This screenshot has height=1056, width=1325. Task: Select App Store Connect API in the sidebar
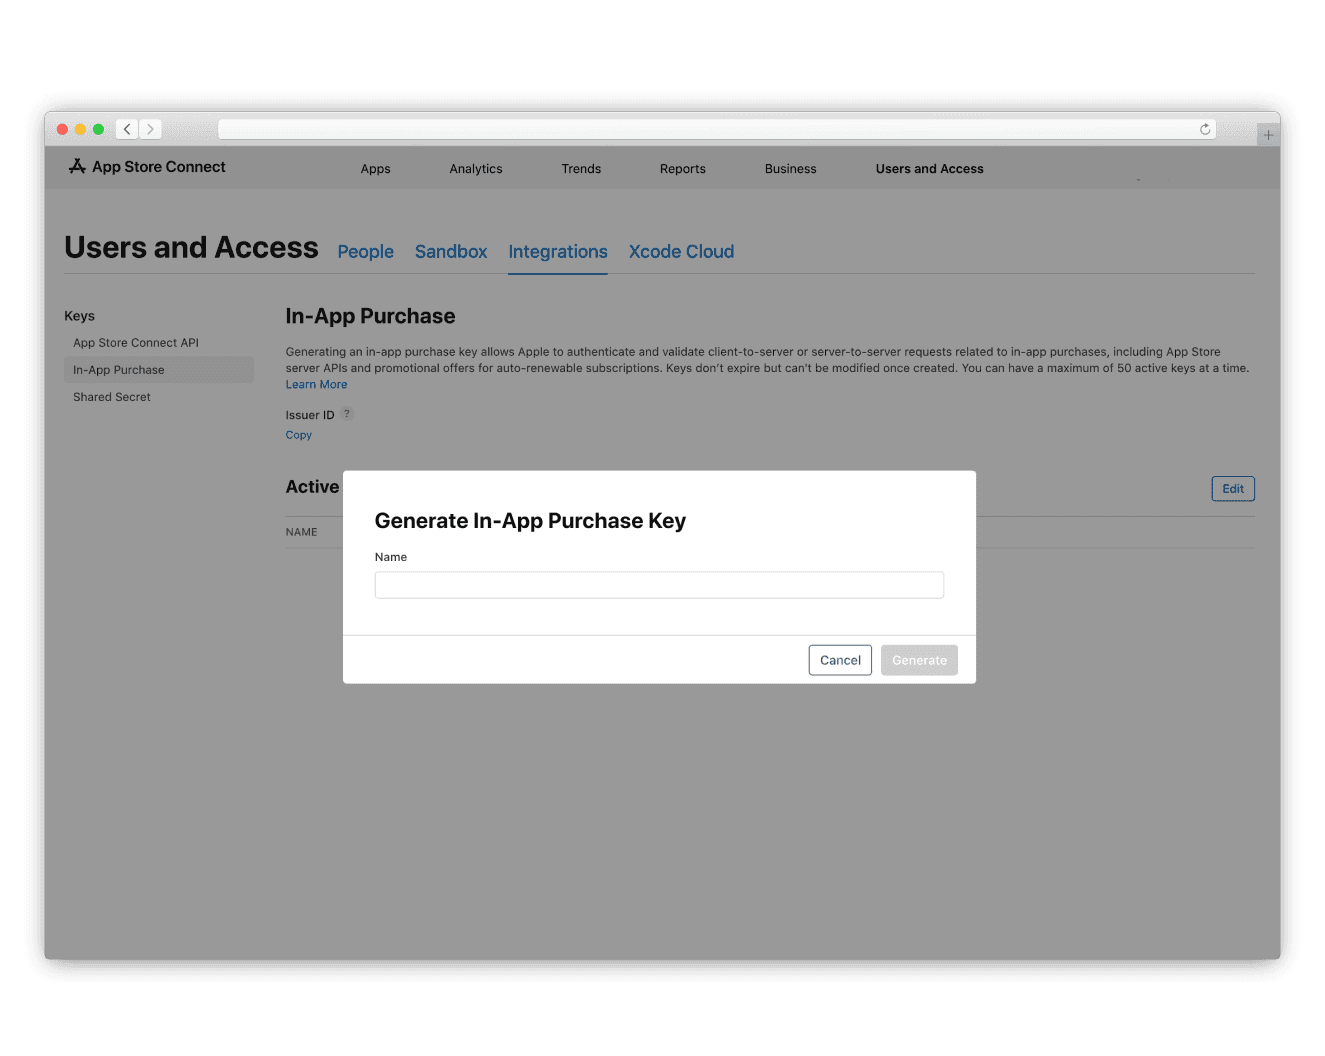136,342
